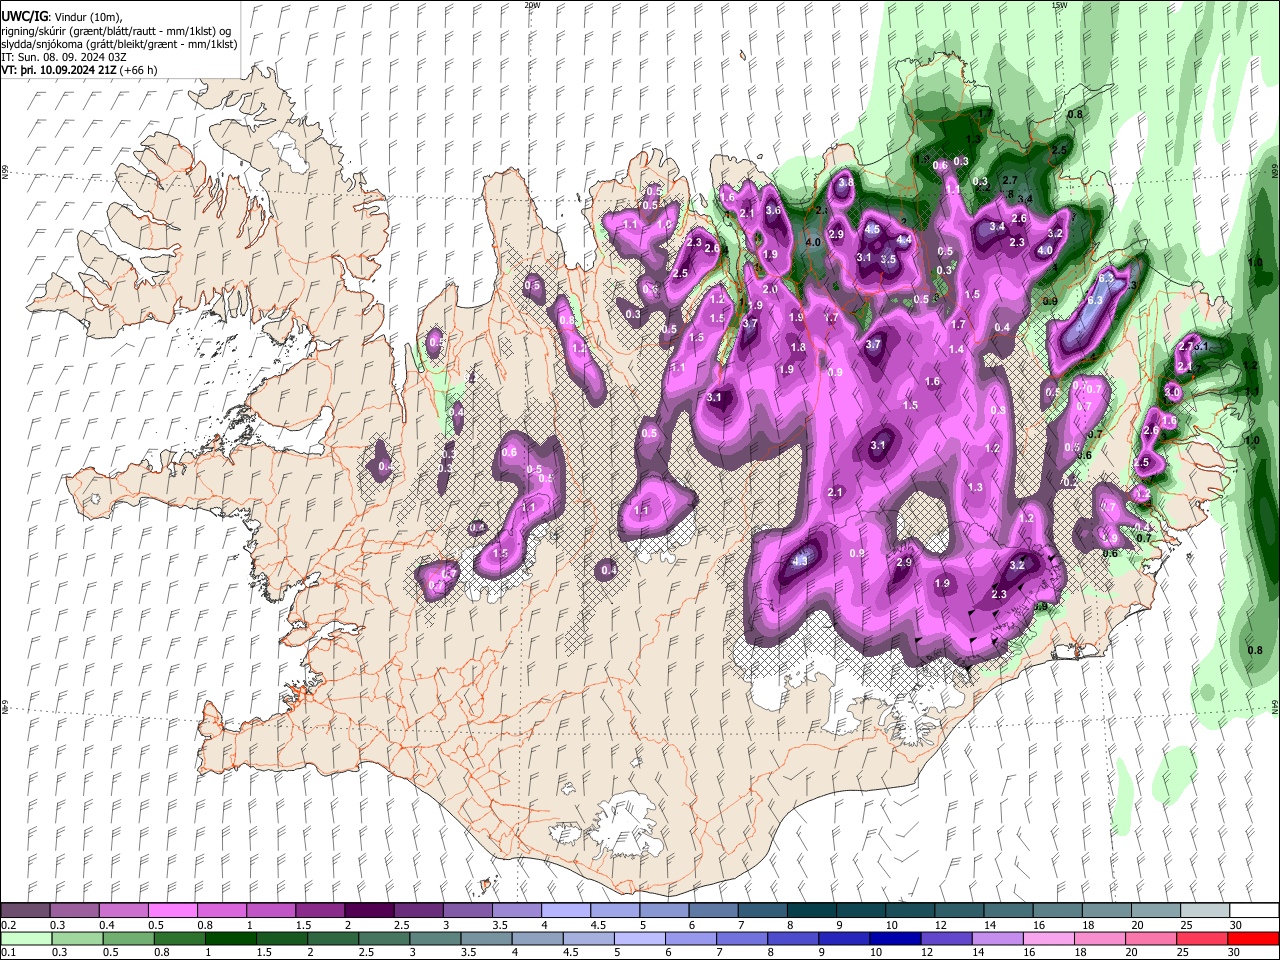The image size is (1280, 960).
Task: Click the 4.3 snowfall value on the map
Action: [800, 562]
